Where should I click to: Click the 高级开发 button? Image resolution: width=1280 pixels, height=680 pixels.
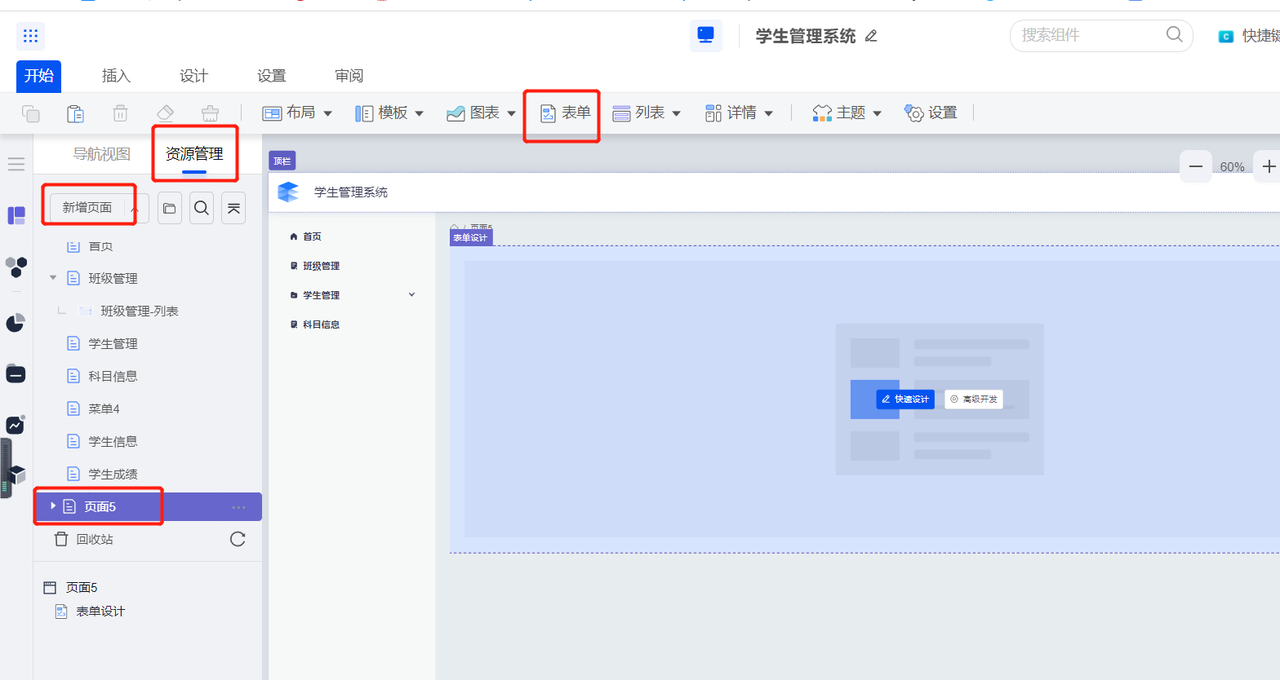(974, 399)
